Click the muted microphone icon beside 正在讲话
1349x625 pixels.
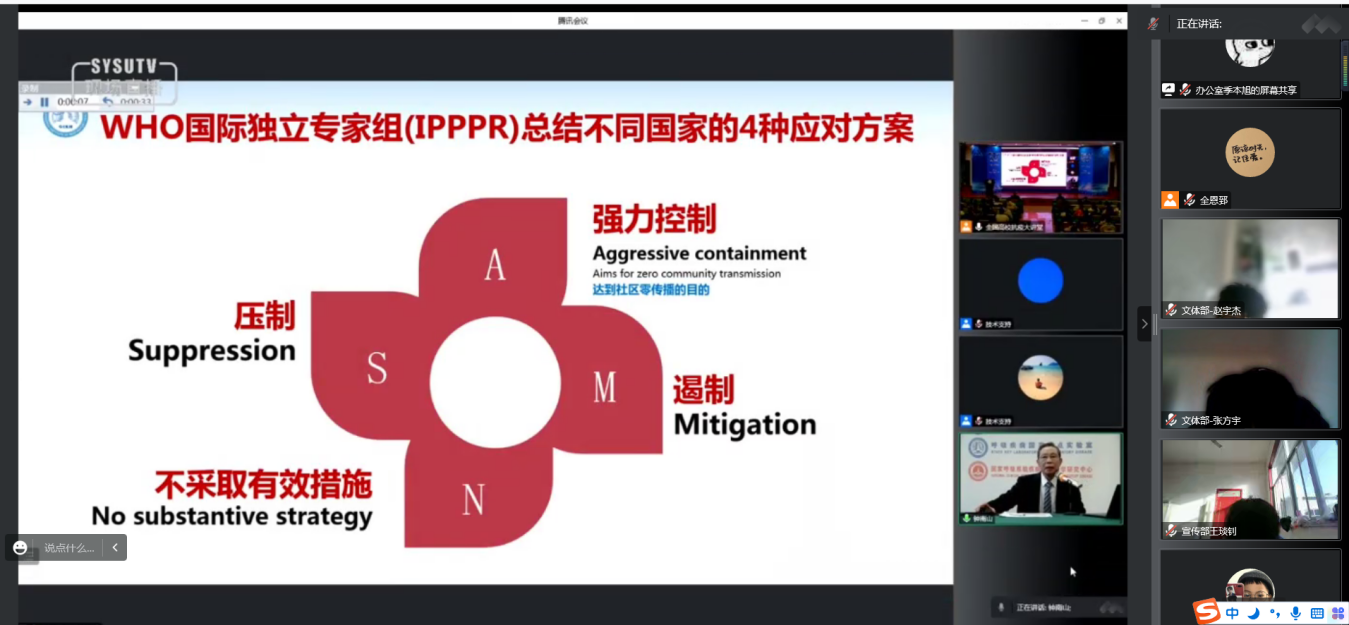pyautogui.click(x=1153, y=23)
